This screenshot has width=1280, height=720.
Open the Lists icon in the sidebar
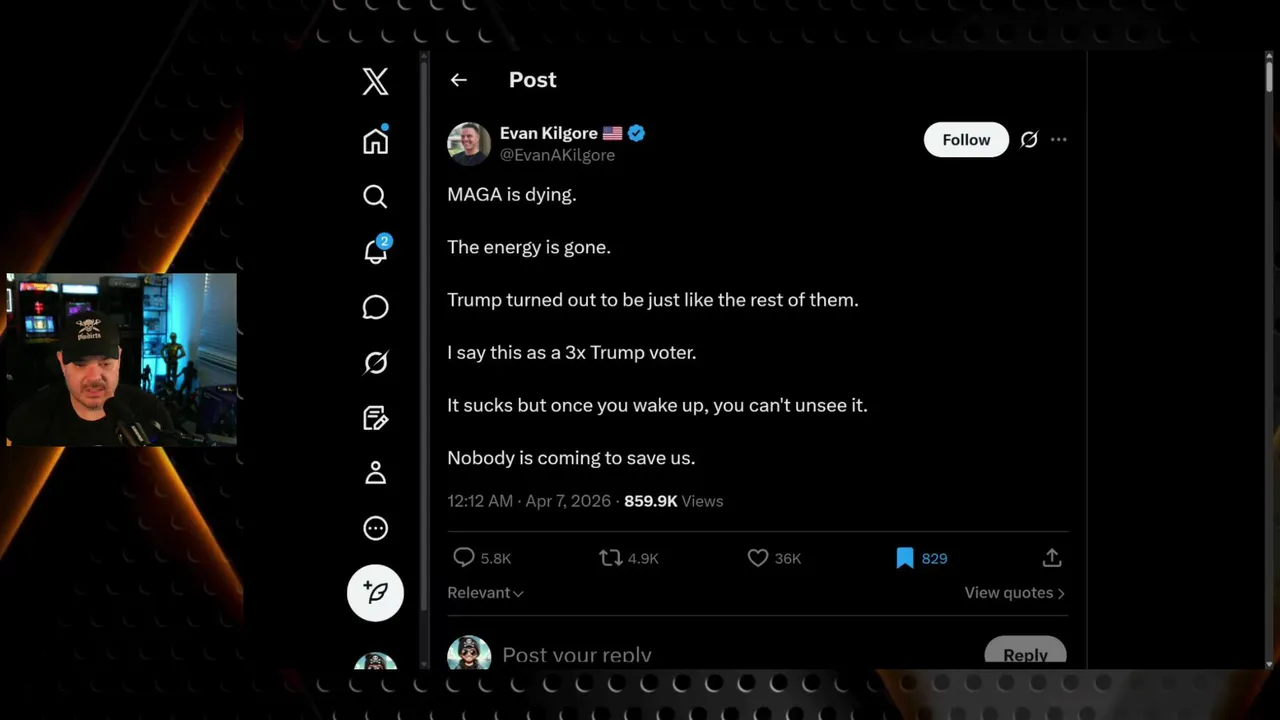(375, 418)
